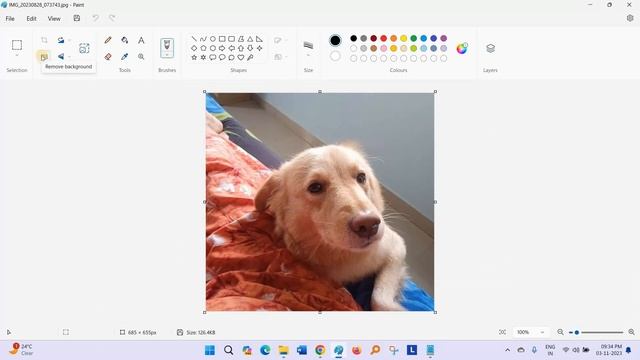Click the Redo arrow

pos(112,18)
